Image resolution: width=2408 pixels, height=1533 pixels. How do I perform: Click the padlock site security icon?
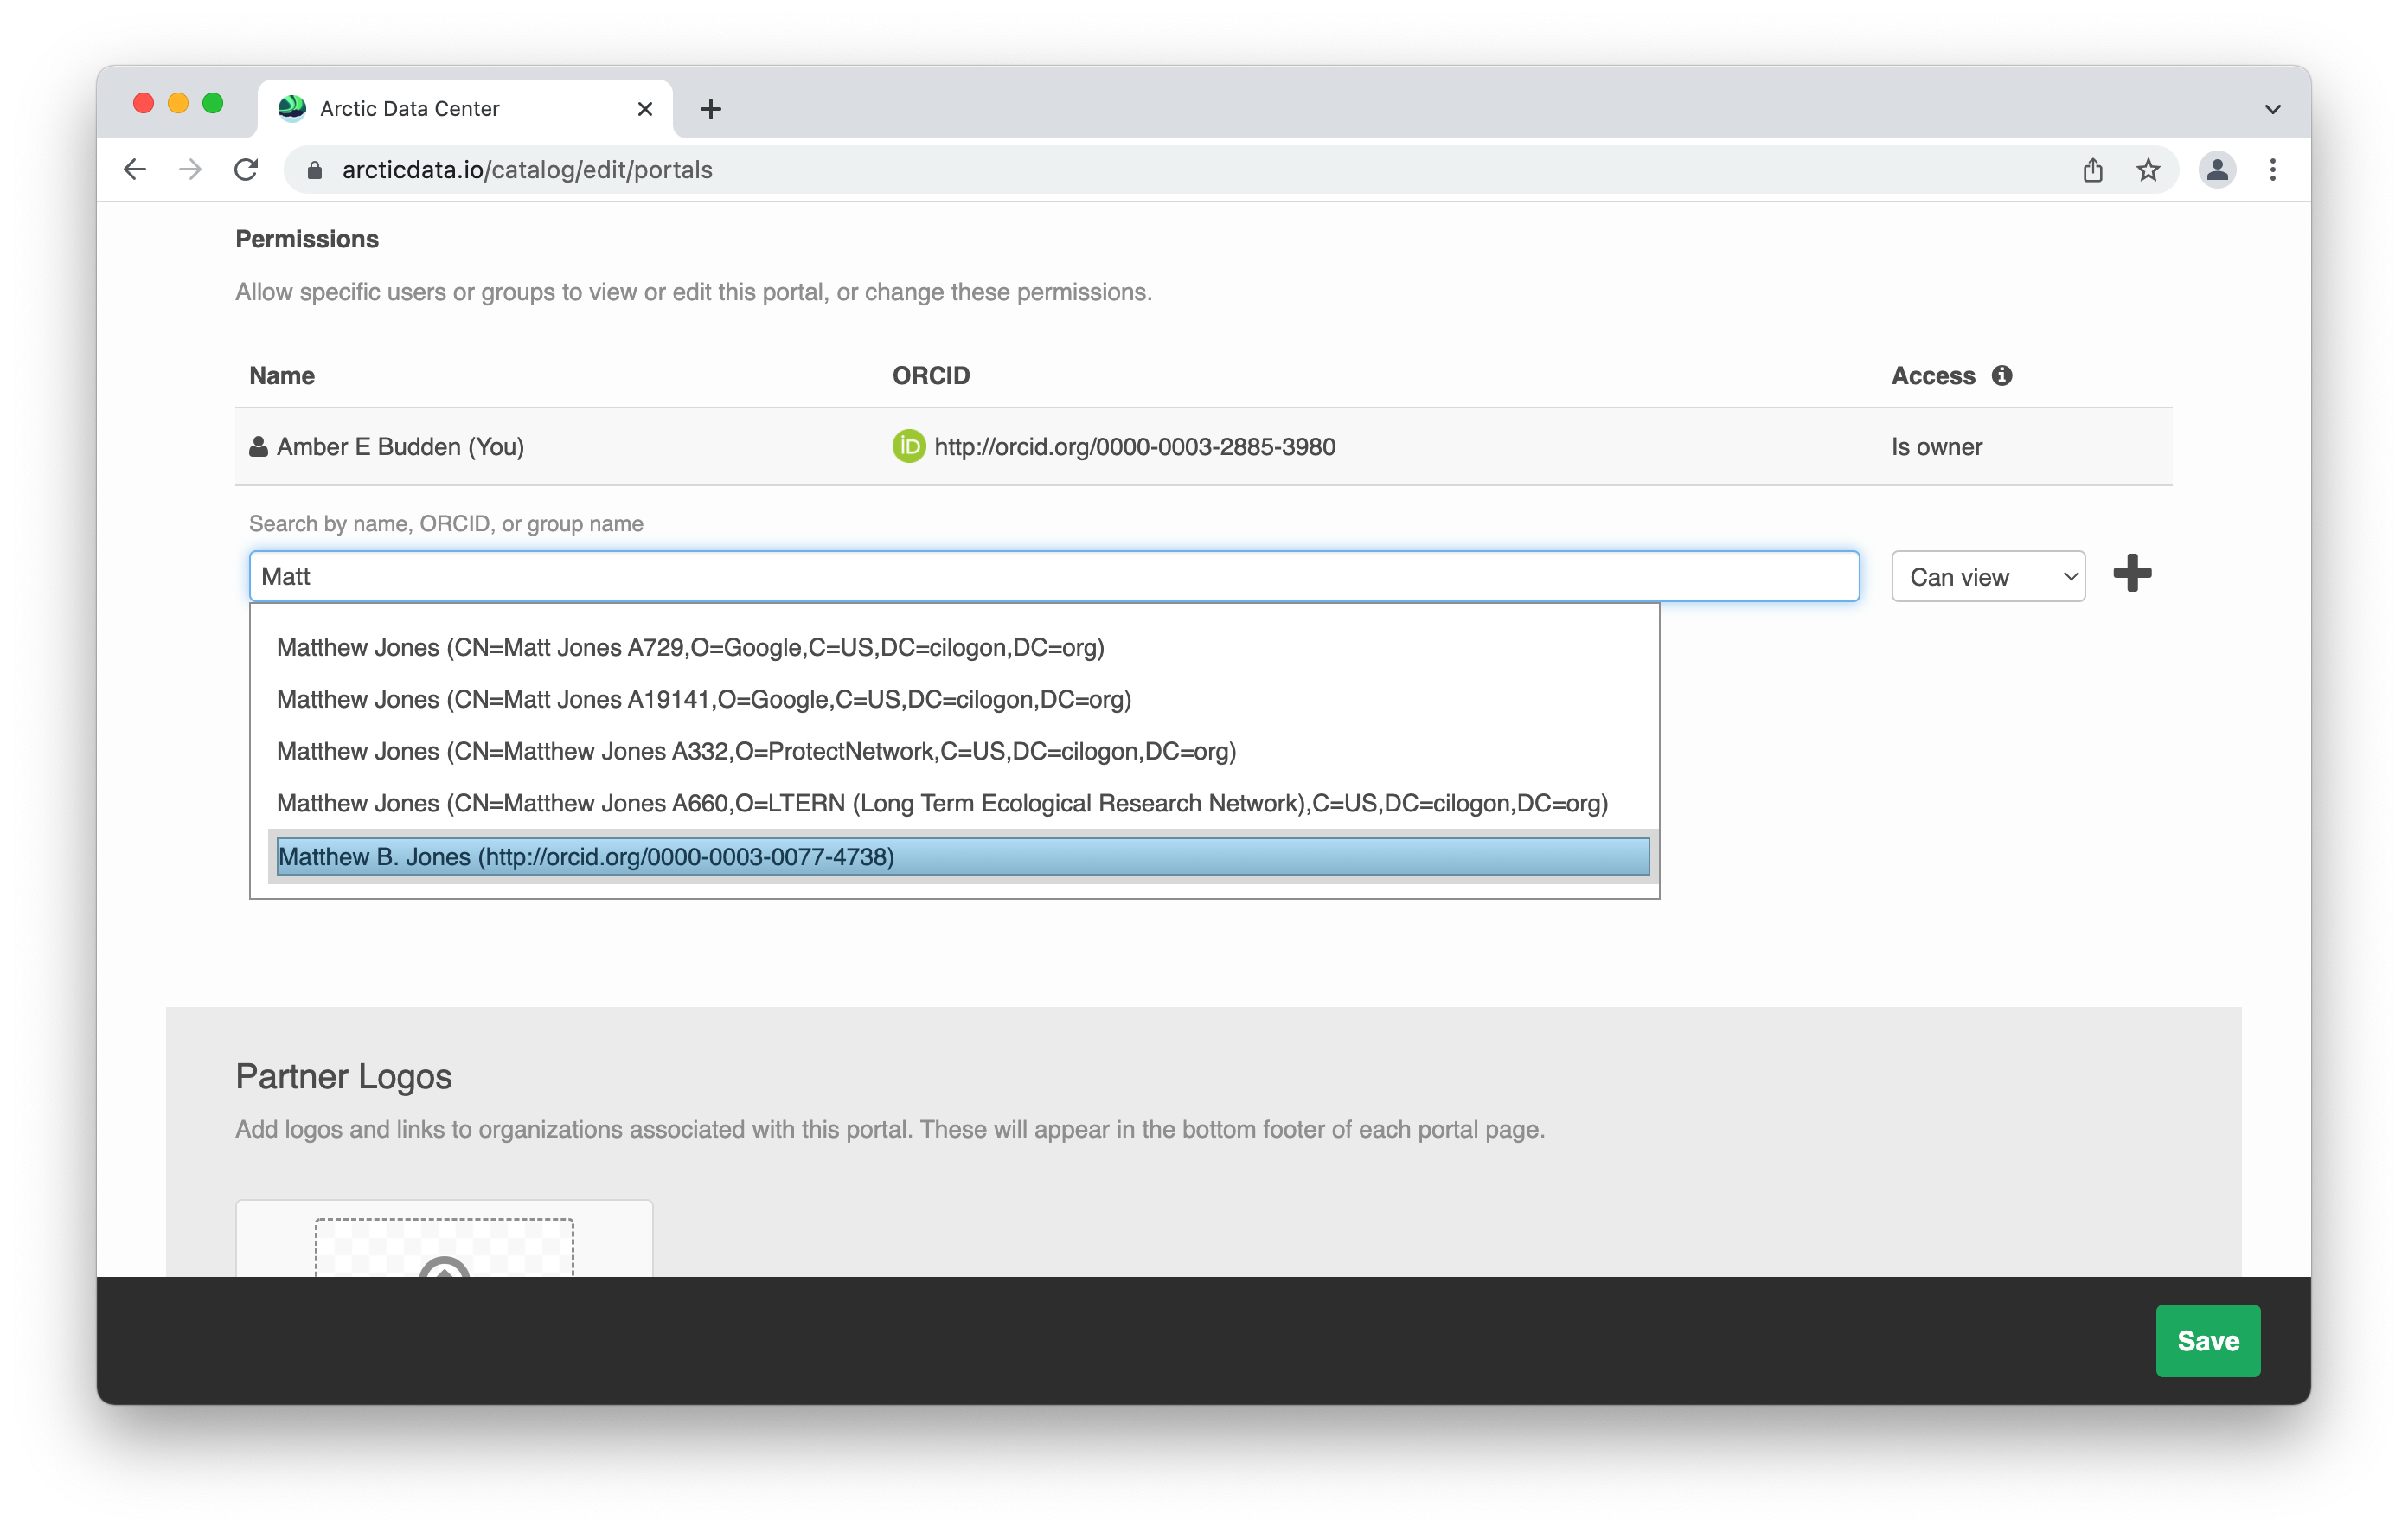tap(314, 170)
